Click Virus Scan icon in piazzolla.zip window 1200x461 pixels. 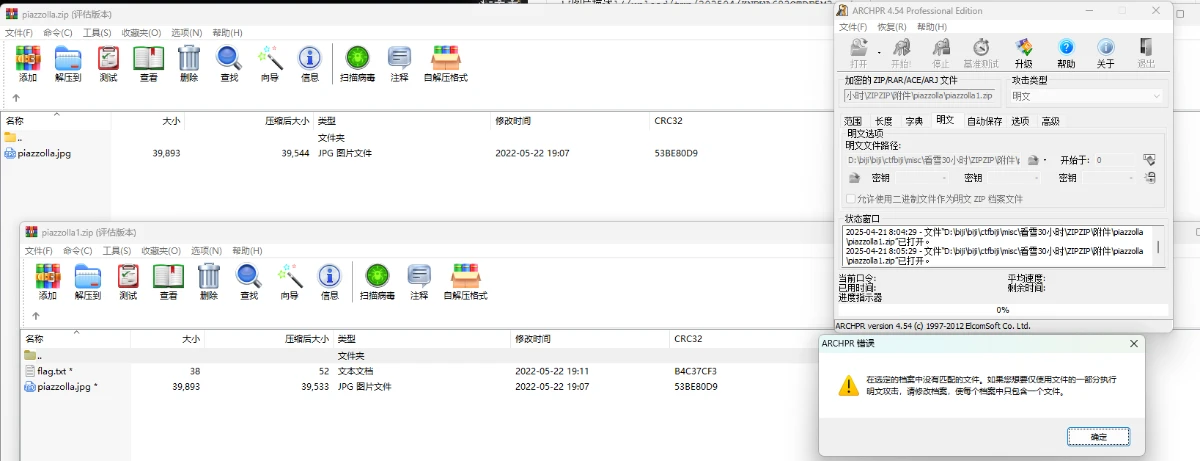pyautogui.click(x=357, y=57)
